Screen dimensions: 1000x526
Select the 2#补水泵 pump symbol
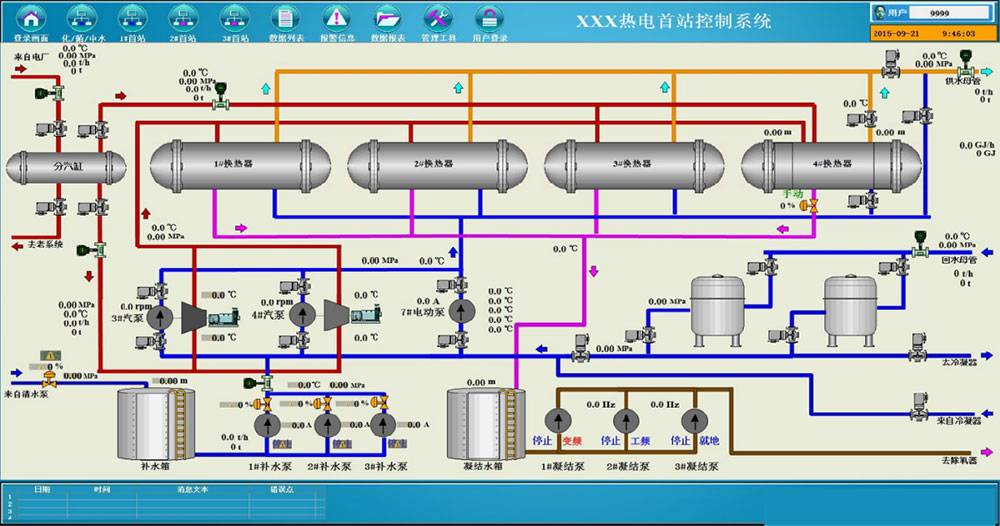click(x=327, y=424)
